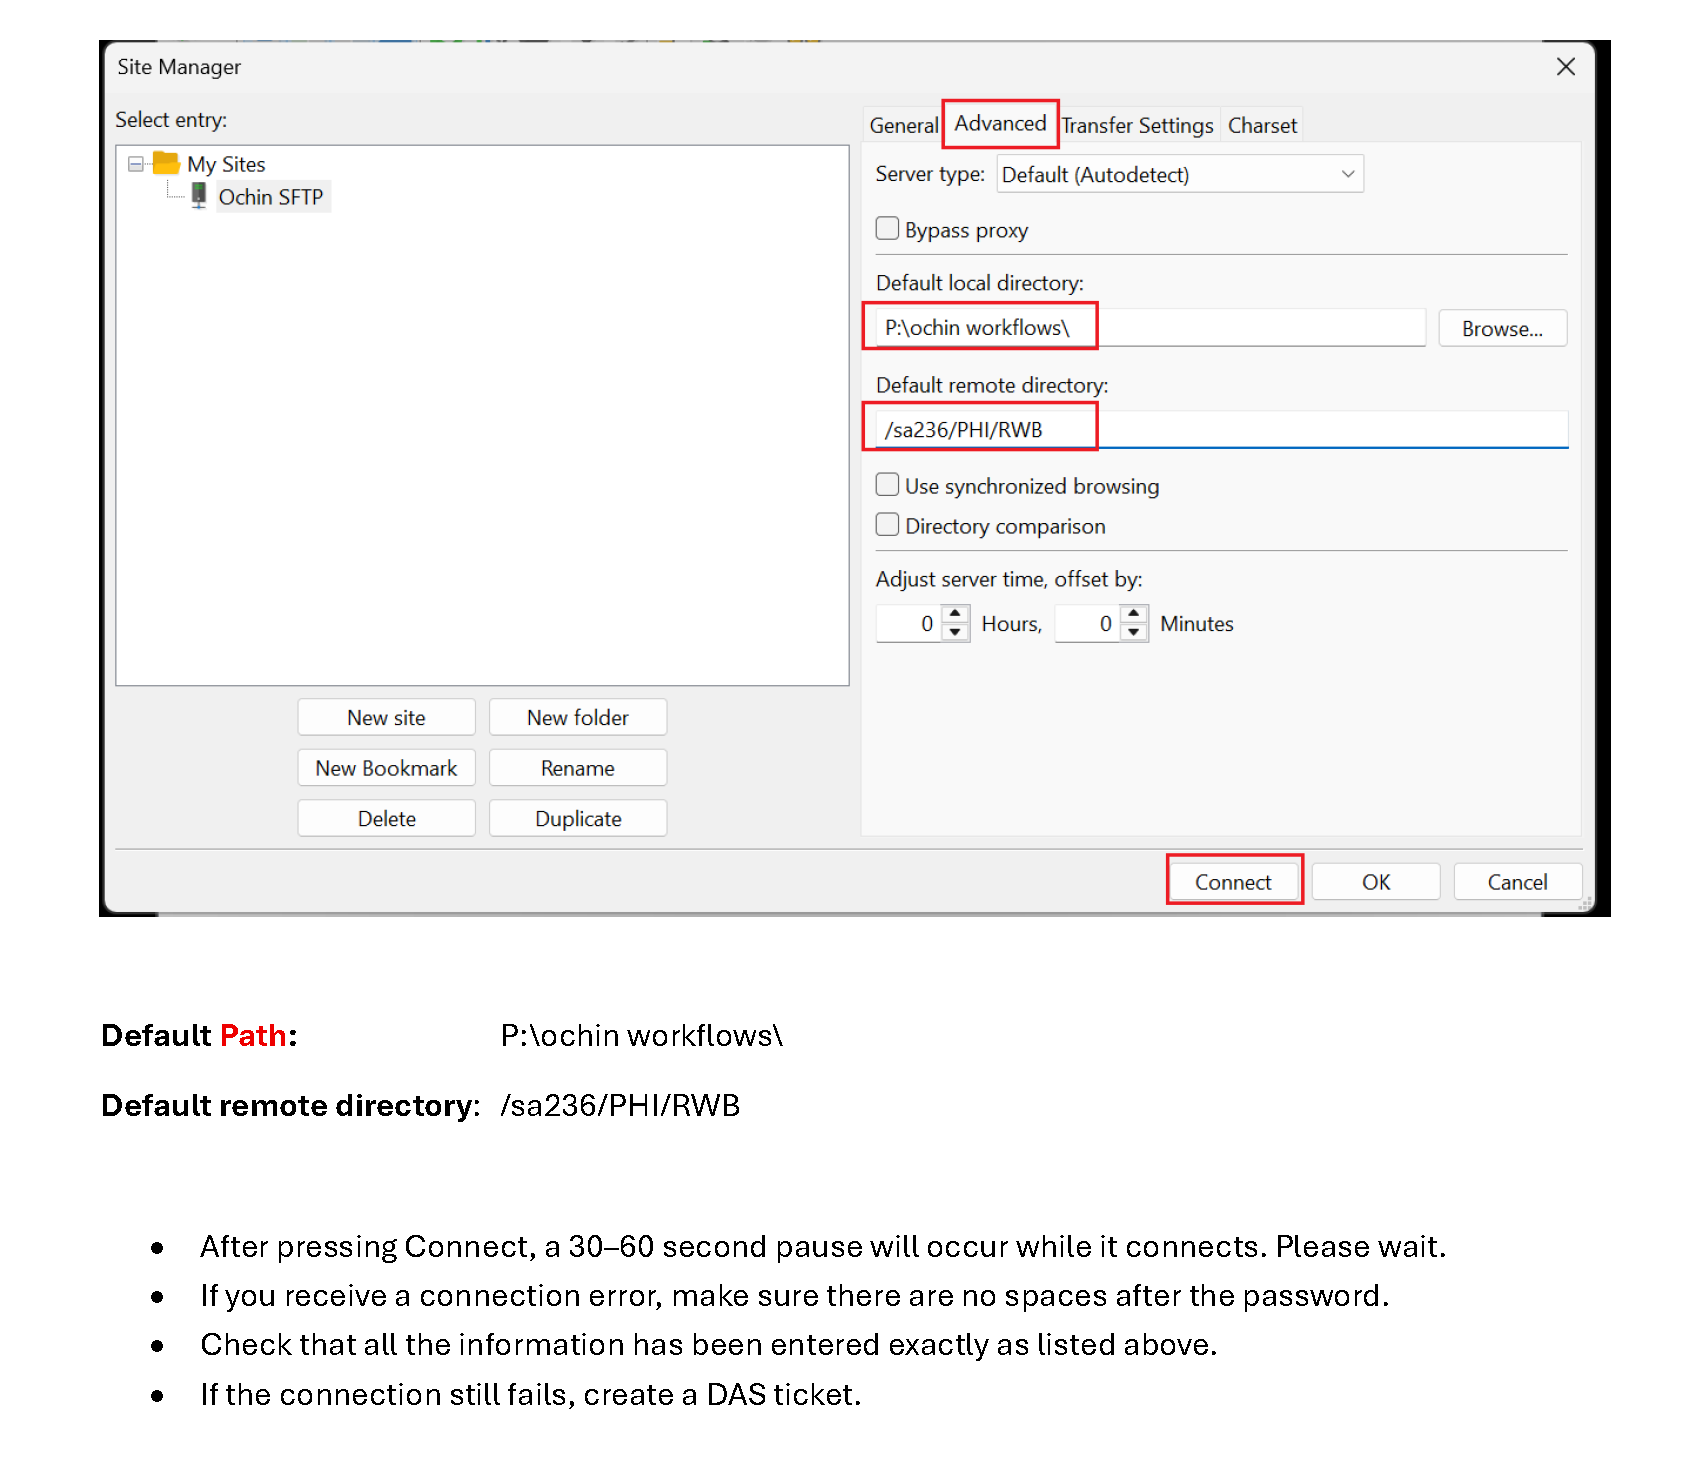1700x1457 pixels.
Task: Collapse the My Sites tree node
Action: [x=136, y=163]
